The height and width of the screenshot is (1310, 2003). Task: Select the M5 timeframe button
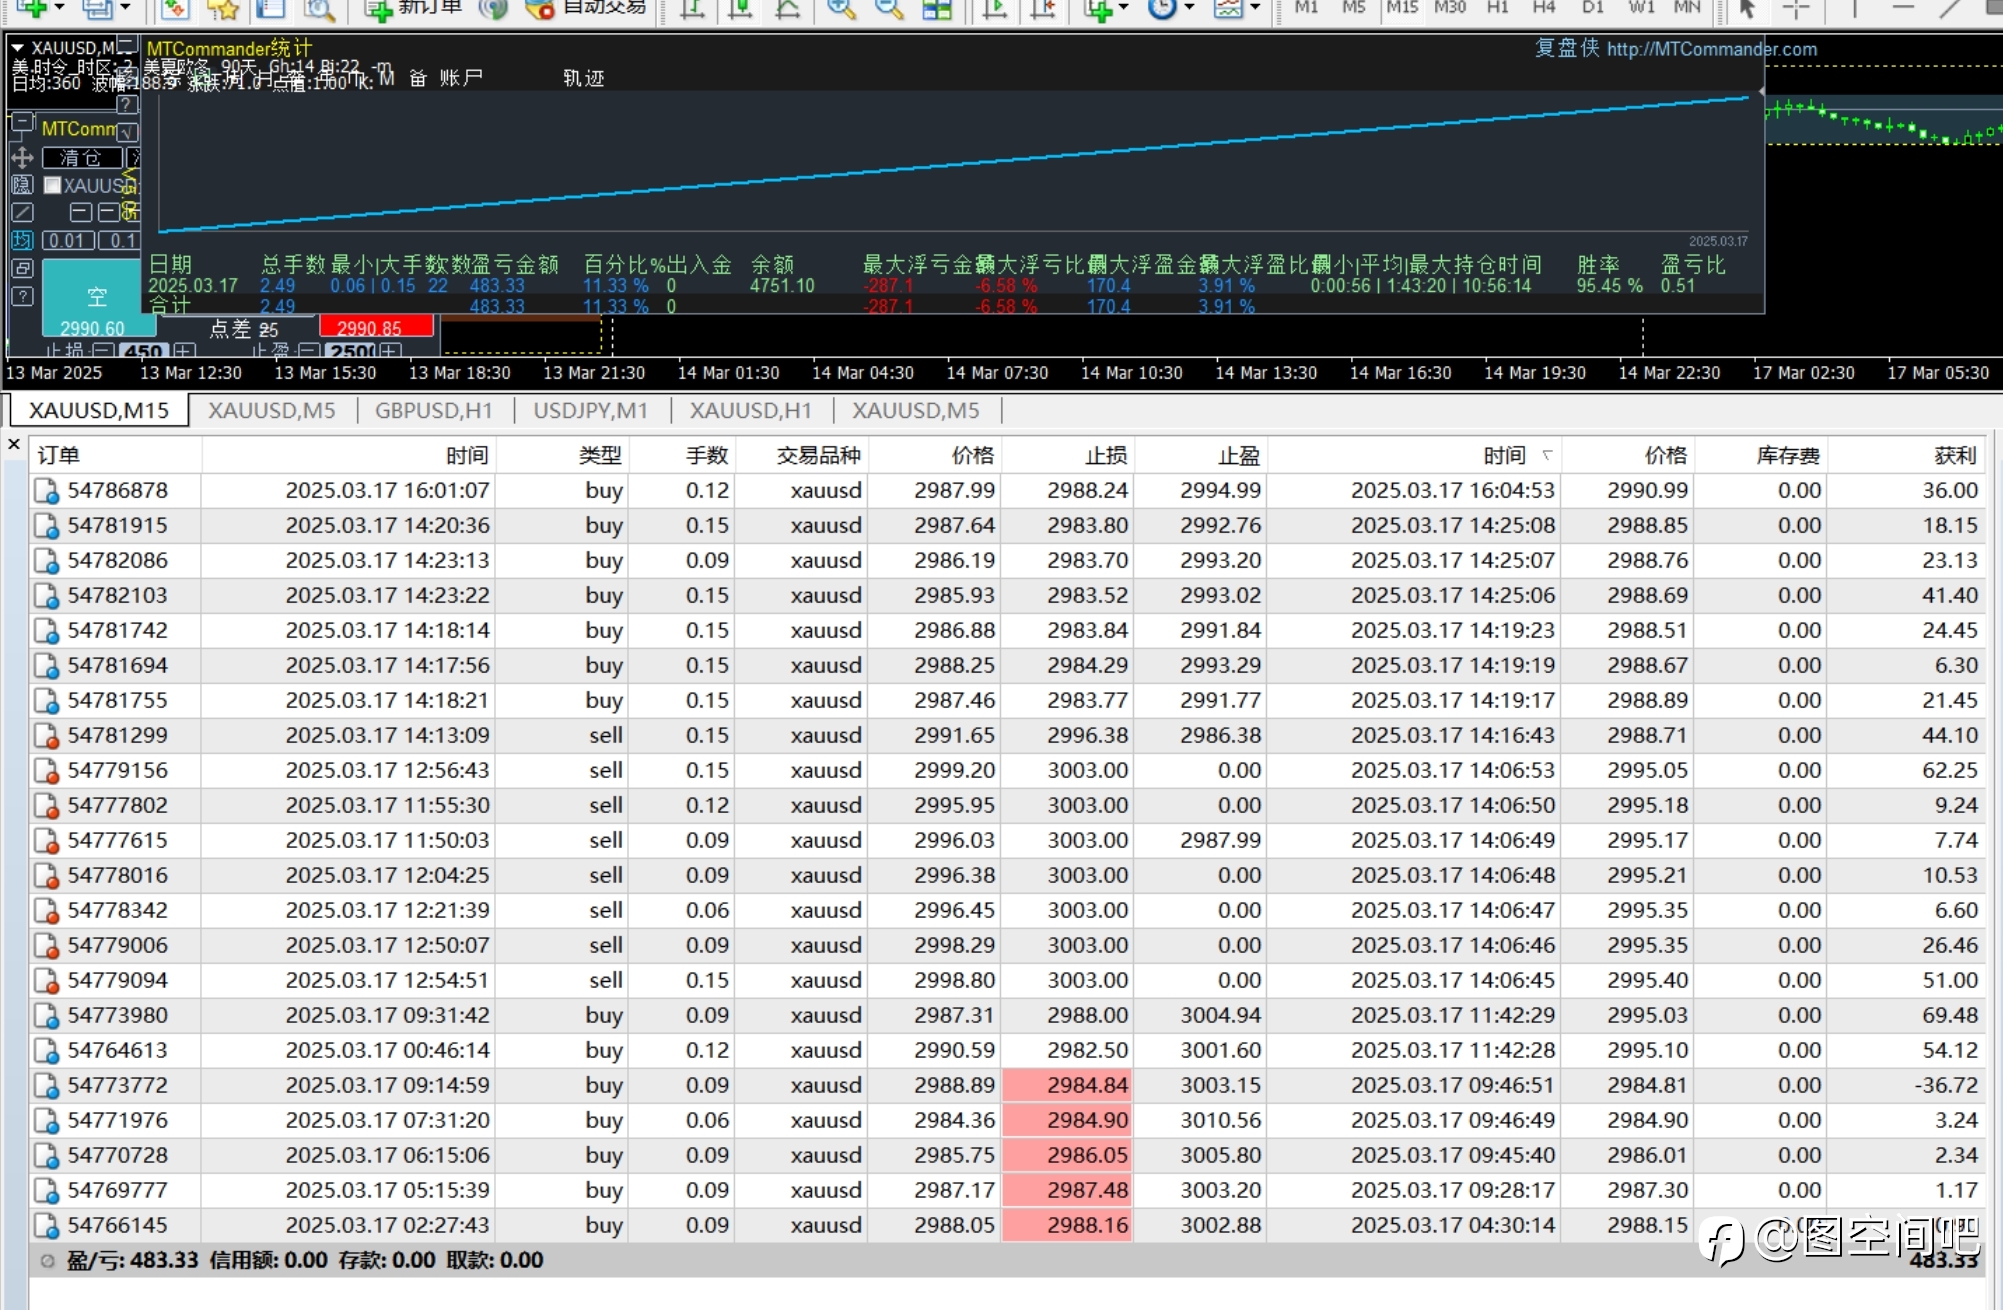point(1353,8)
